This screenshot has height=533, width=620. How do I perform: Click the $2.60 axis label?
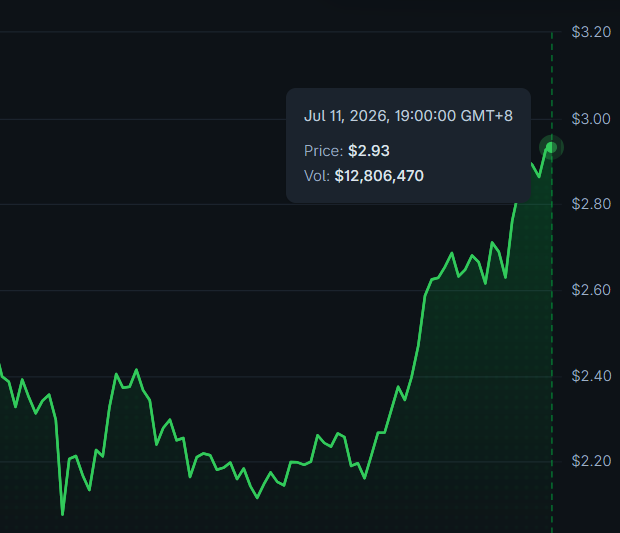(591, 290)
